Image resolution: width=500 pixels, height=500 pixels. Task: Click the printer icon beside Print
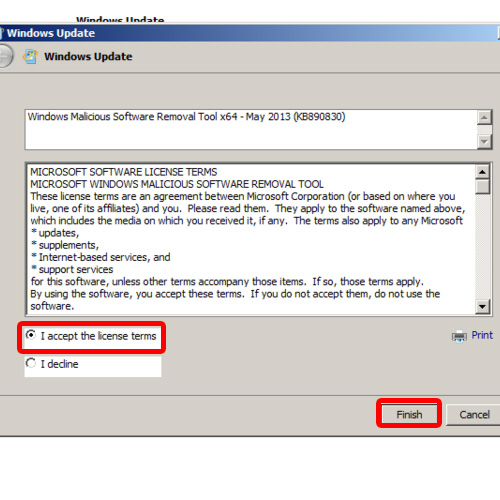(459, 336)
